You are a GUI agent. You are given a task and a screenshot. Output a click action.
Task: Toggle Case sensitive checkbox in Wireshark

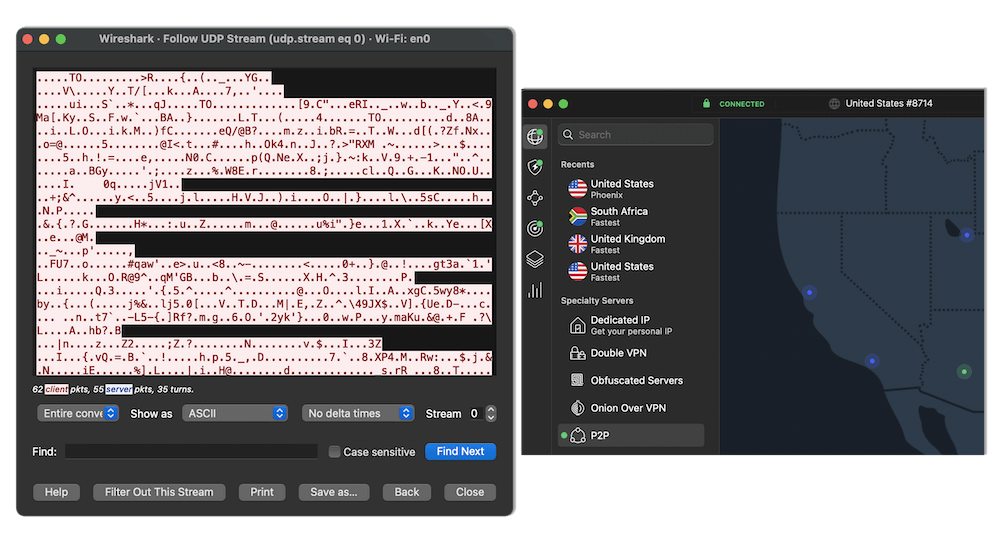pyautogui.click(x=334, y=452)
